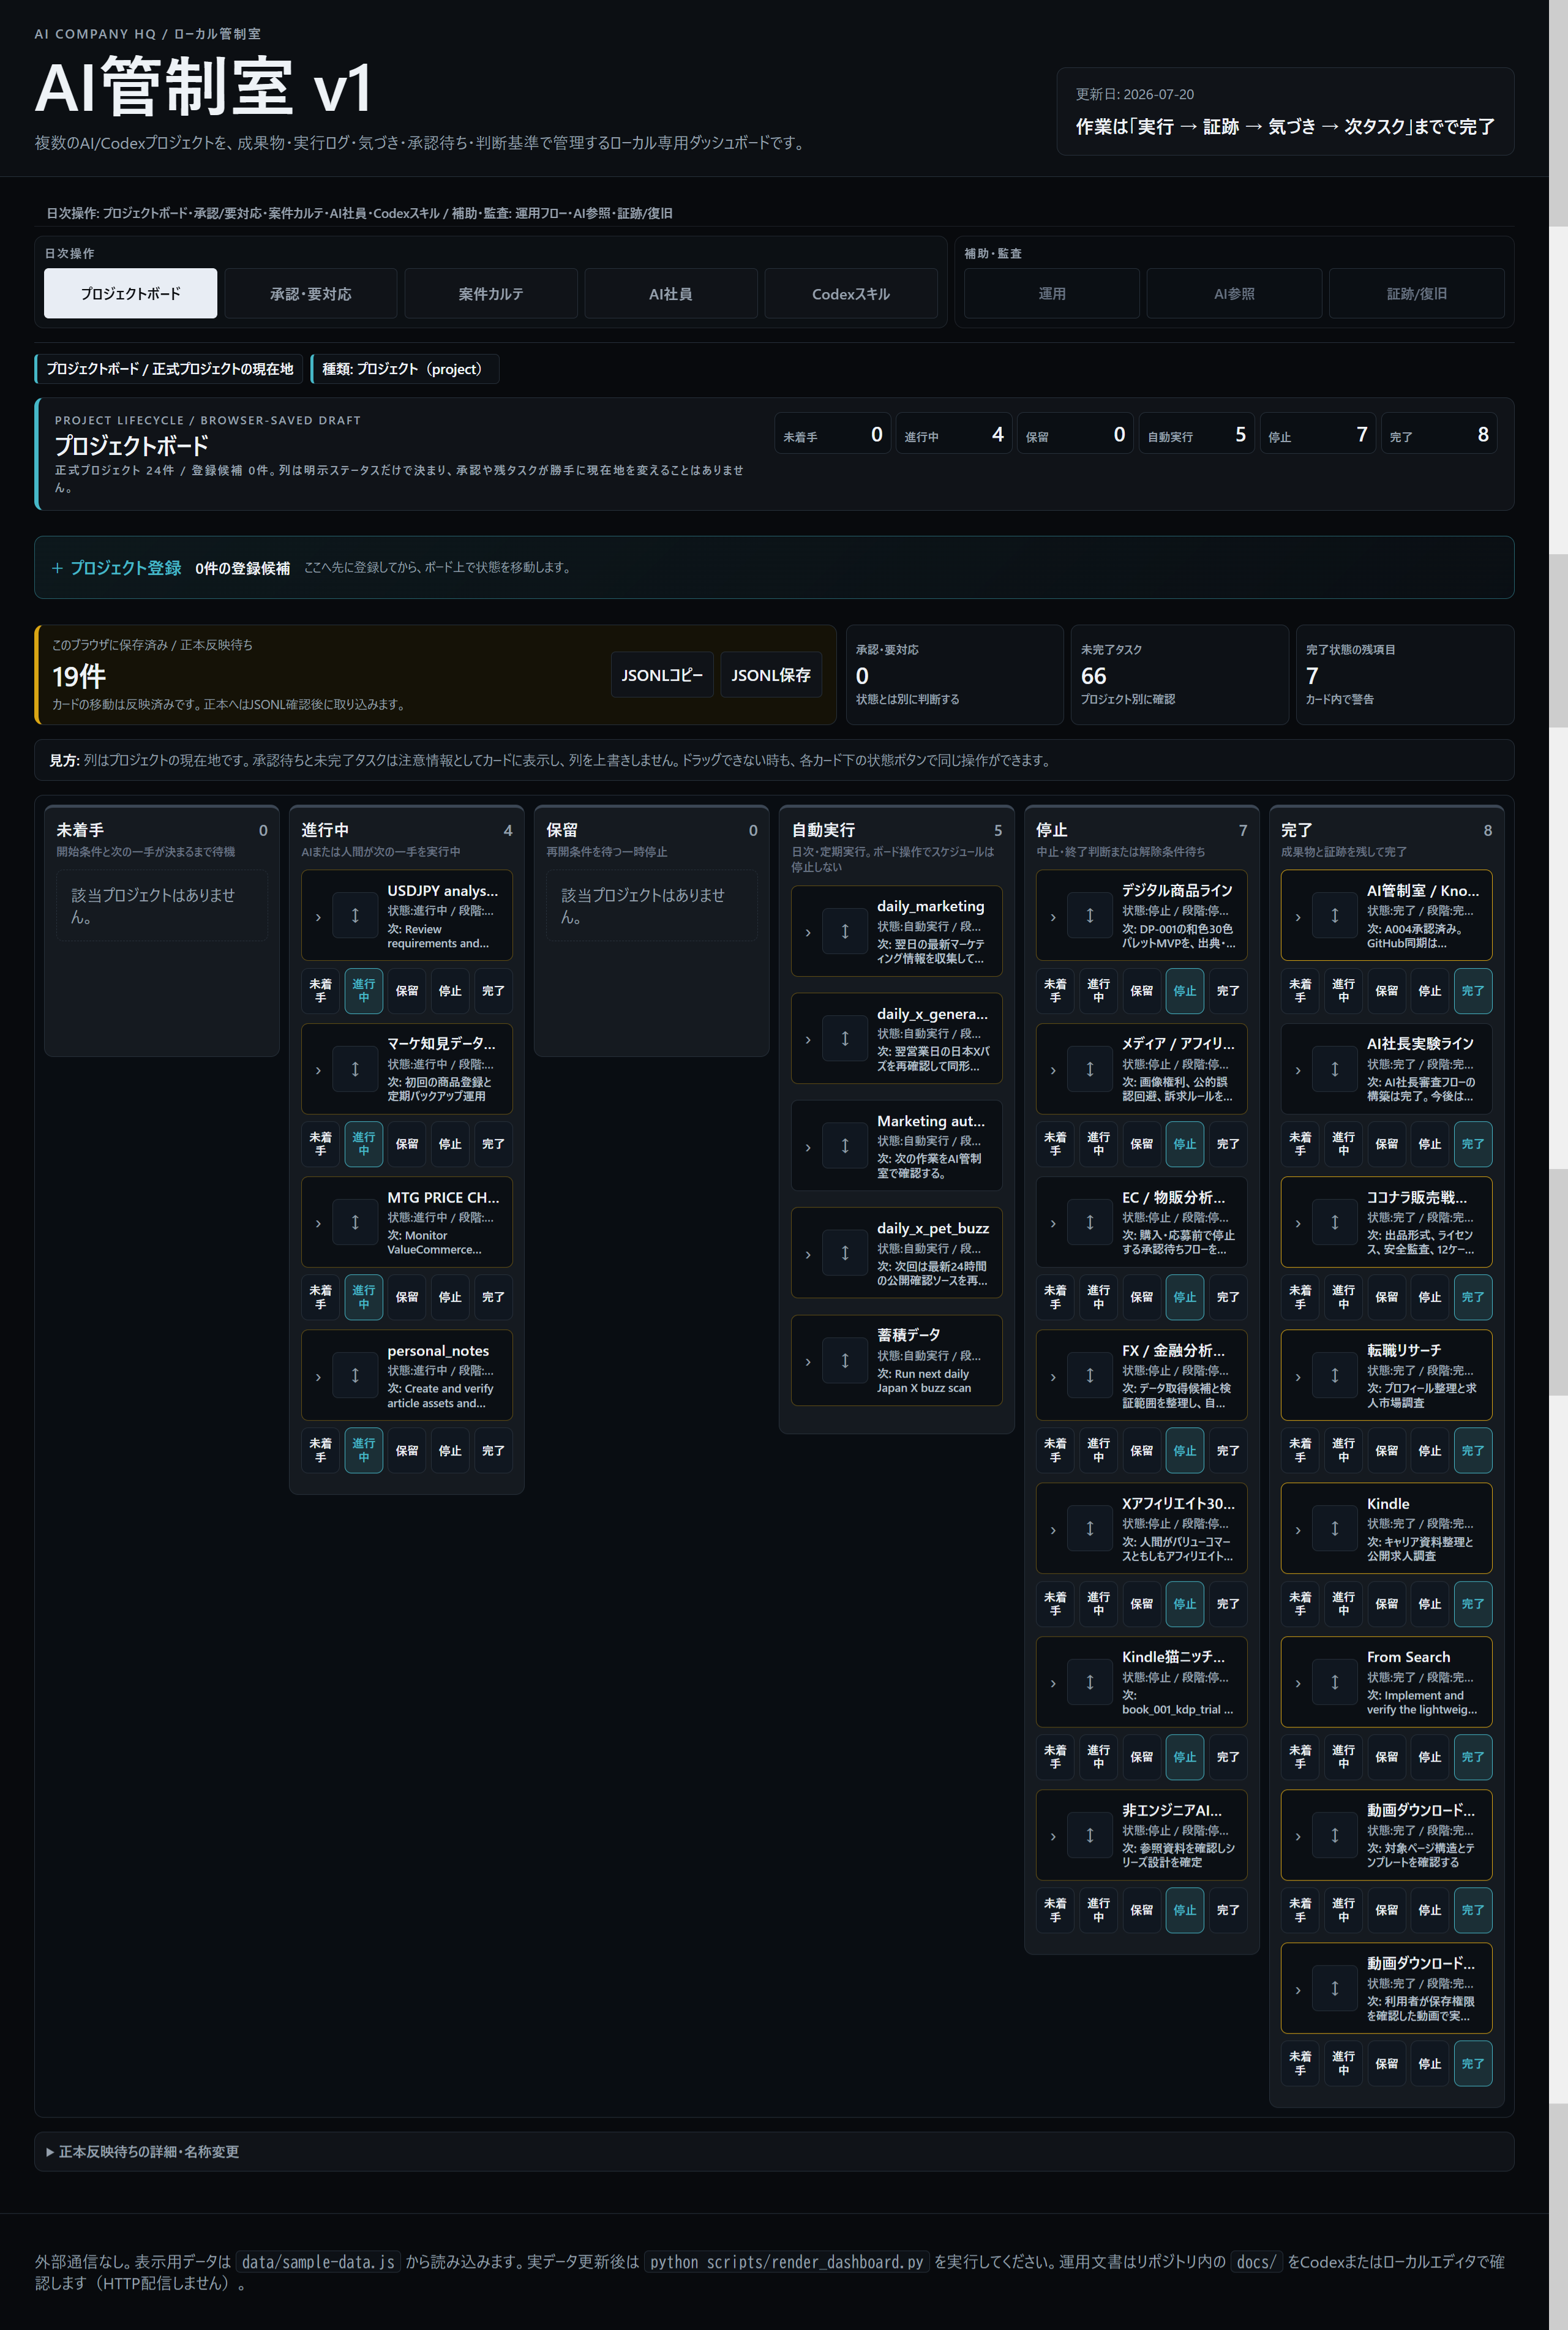Screen dimensions: 1568x2330
Task: Expand the daily_marketing card chevron
Action: [808, 932]
